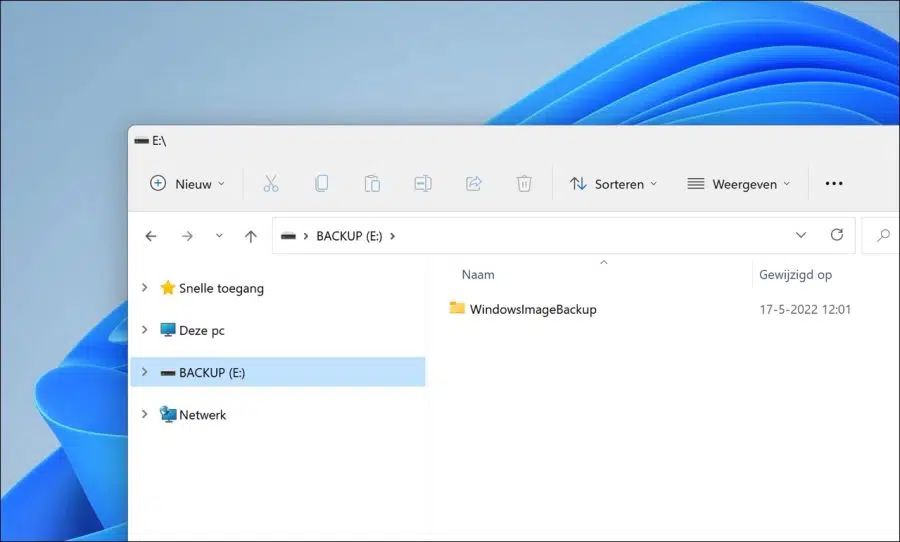
Task: Expand Netwerk in navigation pane
Action: [145, 414]
